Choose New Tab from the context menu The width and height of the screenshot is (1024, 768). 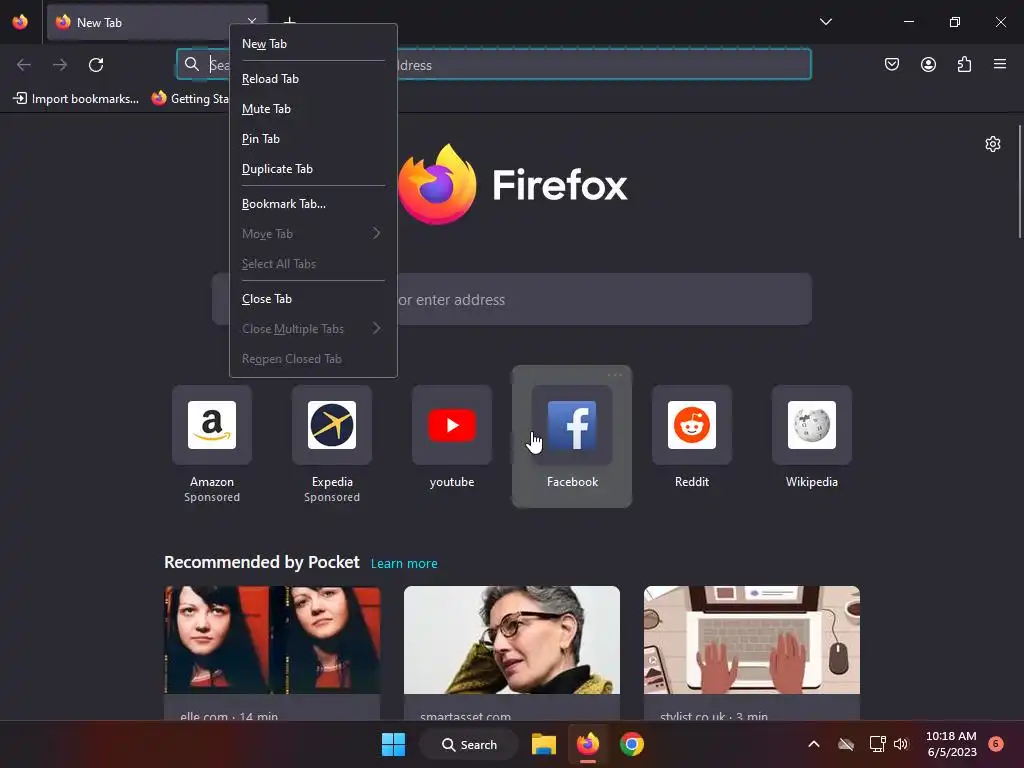click(x=313, y=44)
